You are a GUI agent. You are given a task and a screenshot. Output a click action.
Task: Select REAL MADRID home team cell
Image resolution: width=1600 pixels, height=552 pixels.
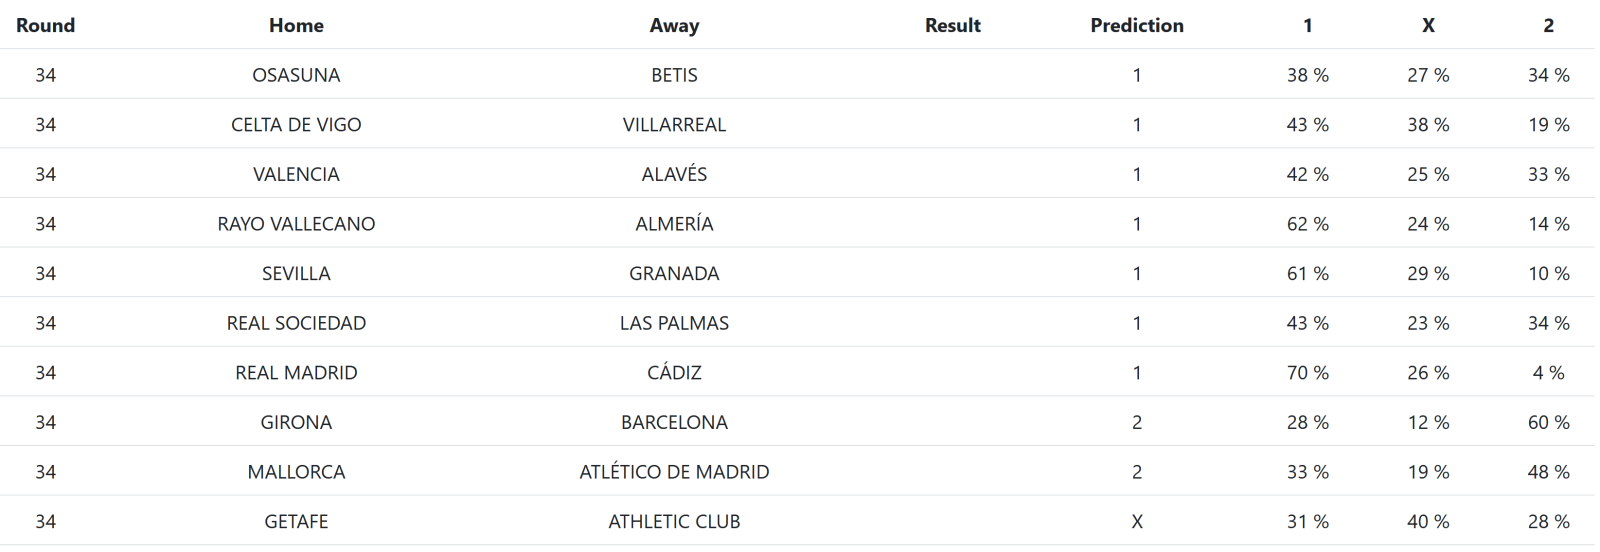296,373
